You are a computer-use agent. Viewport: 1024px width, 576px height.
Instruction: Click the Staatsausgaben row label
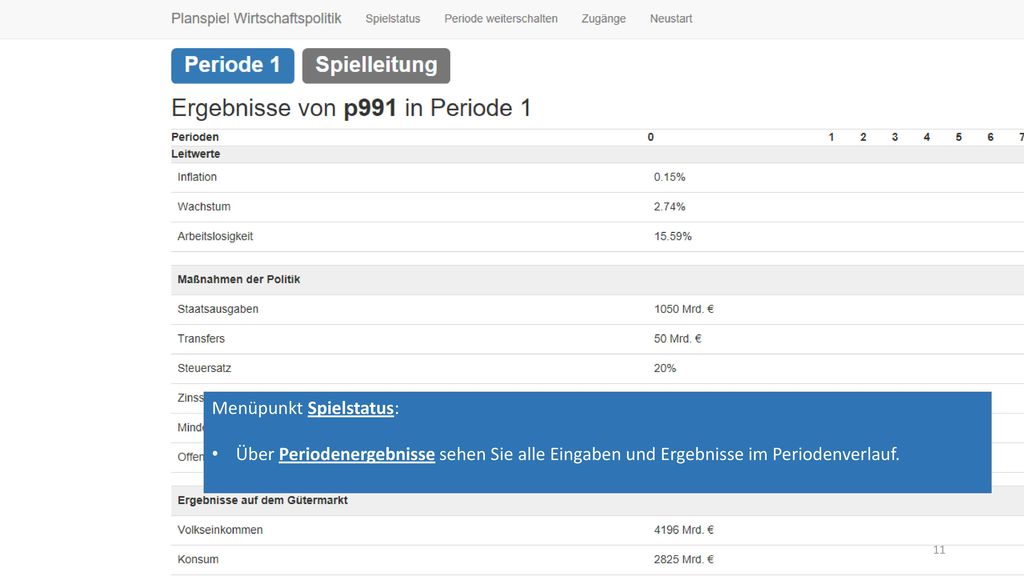point(218,309)
